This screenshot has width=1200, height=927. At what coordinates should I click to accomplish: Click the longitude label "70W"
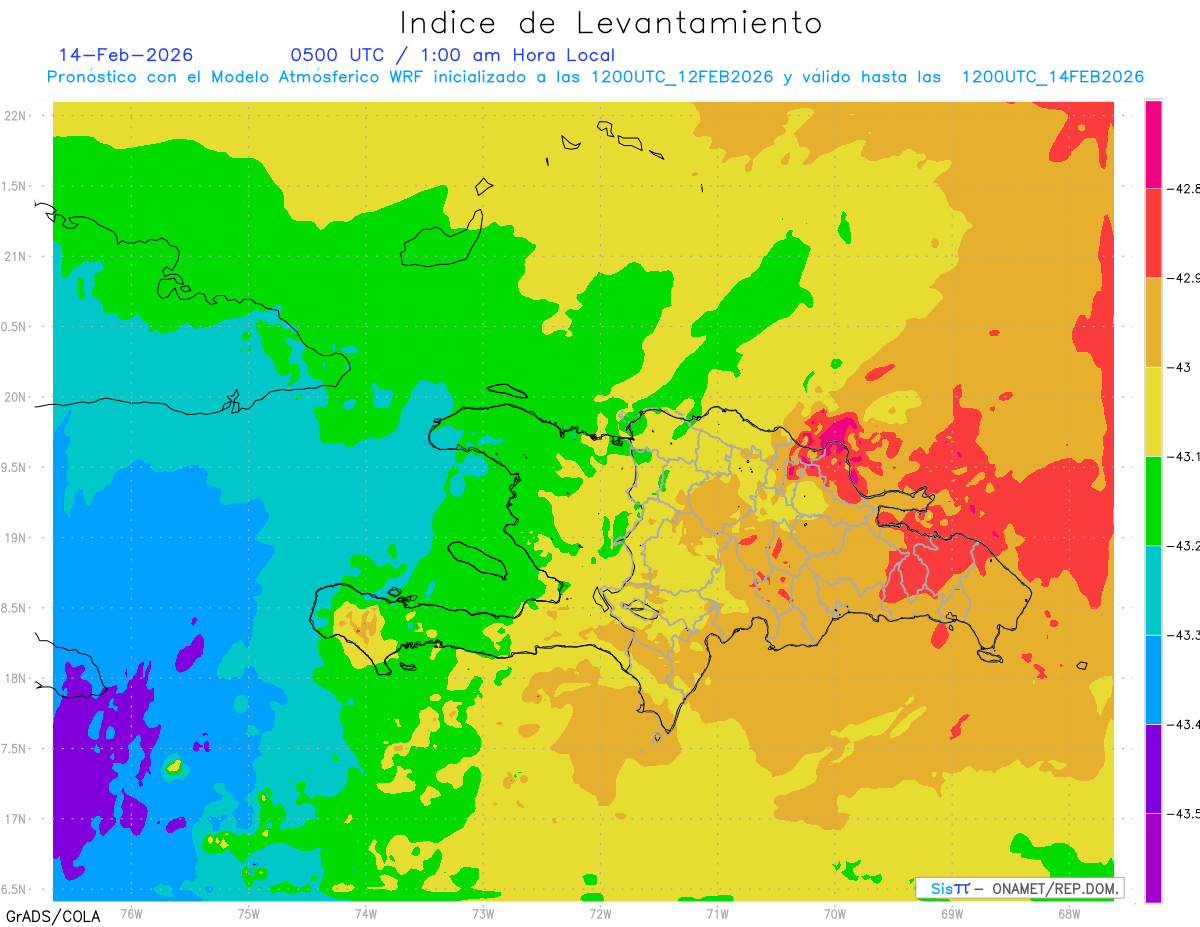pyautogui.click(x=834, y=912)
